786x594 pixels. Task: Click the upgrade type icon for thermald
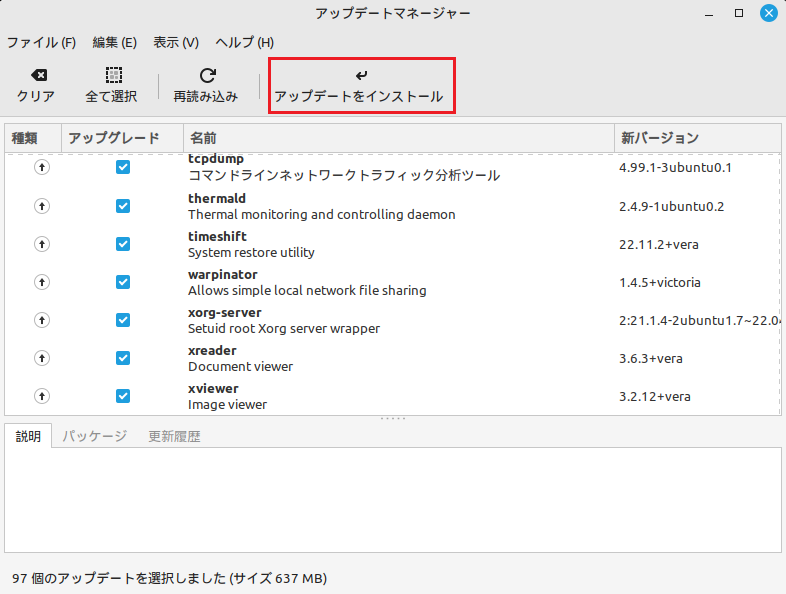42,206
